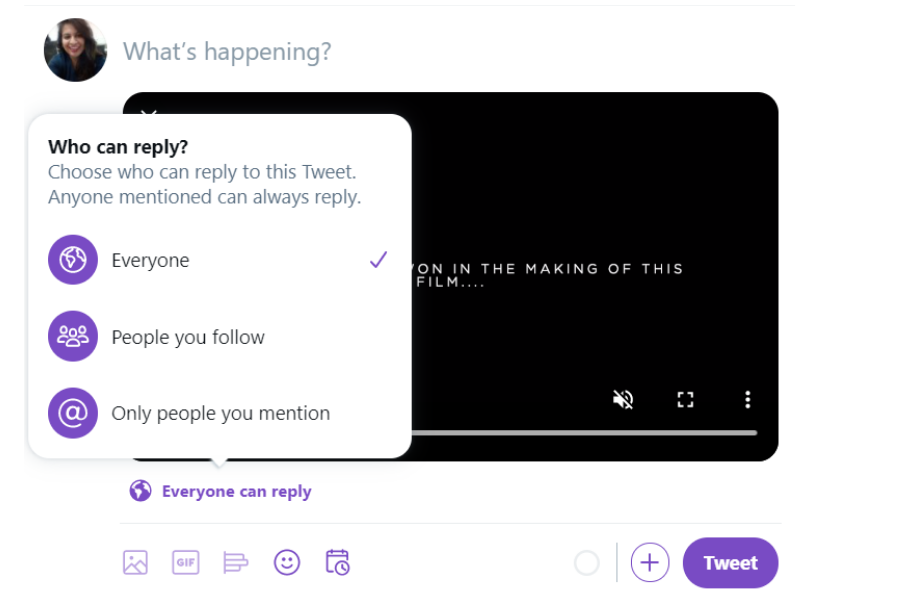
Task: Open the video's three-dot options menu
Action: pyautogui.click(x=747, y=399)
